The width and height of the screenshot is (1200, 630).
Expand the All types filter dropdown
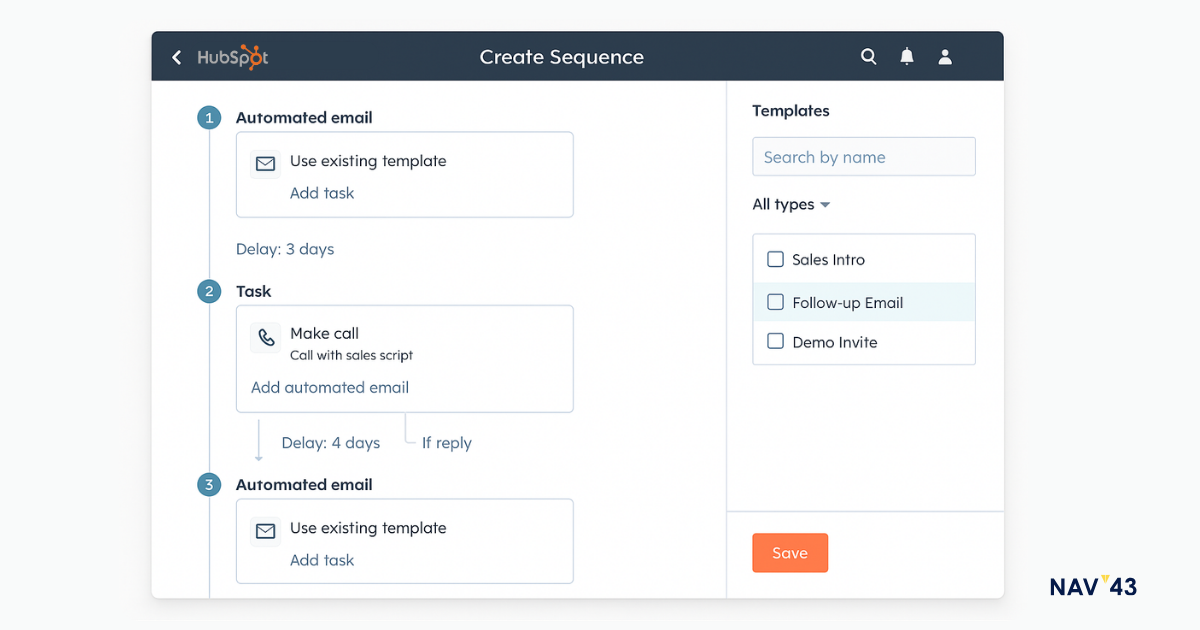(x=791, y=205)
